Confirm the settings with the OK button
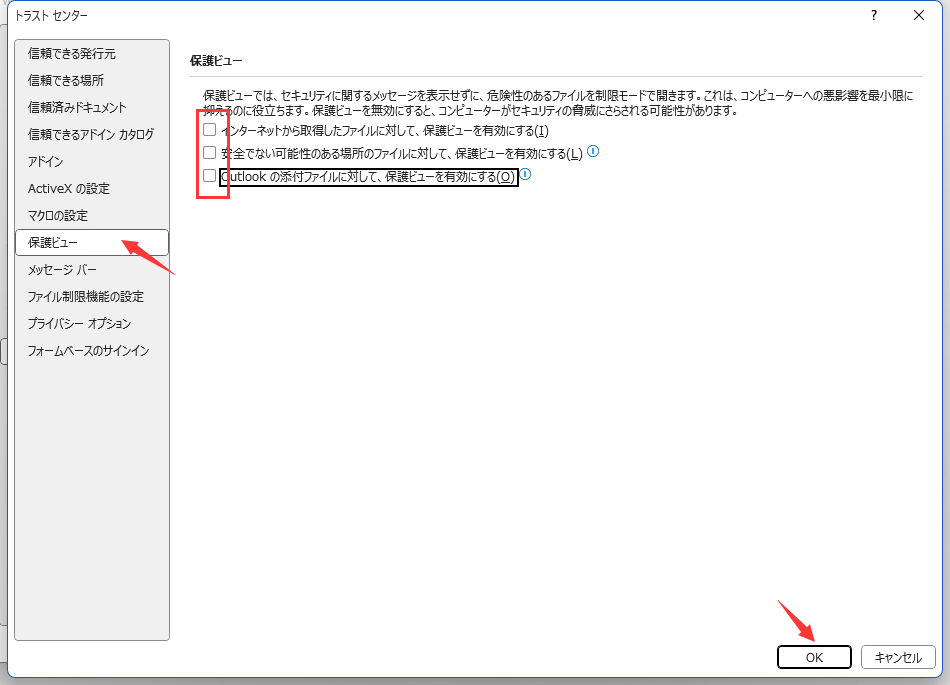The width and height of the screenshot is (950, 685). click(814, 657)
